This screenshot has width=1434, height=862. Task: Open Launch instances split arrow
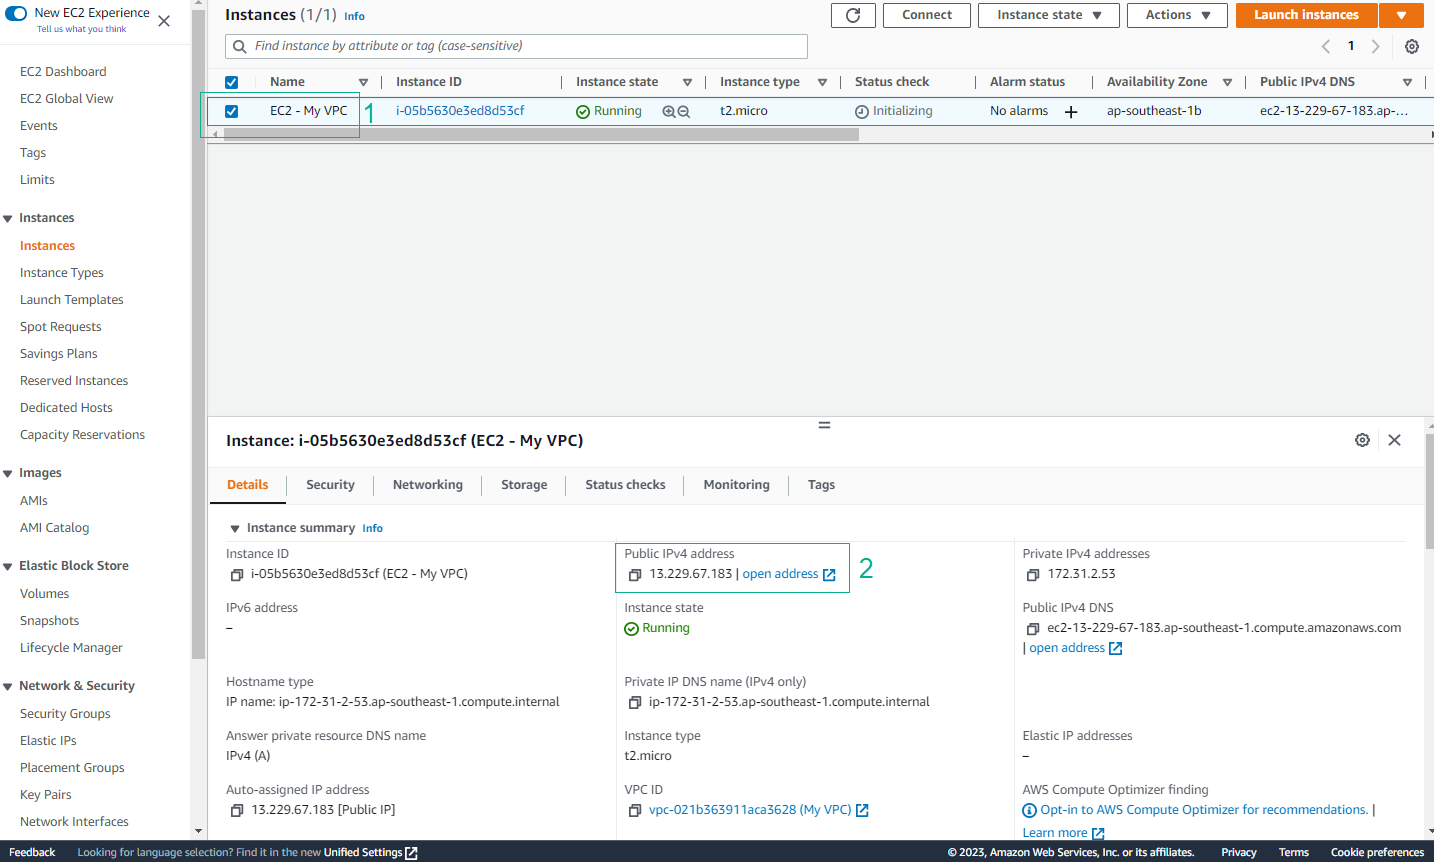[x=1401, y=15]
